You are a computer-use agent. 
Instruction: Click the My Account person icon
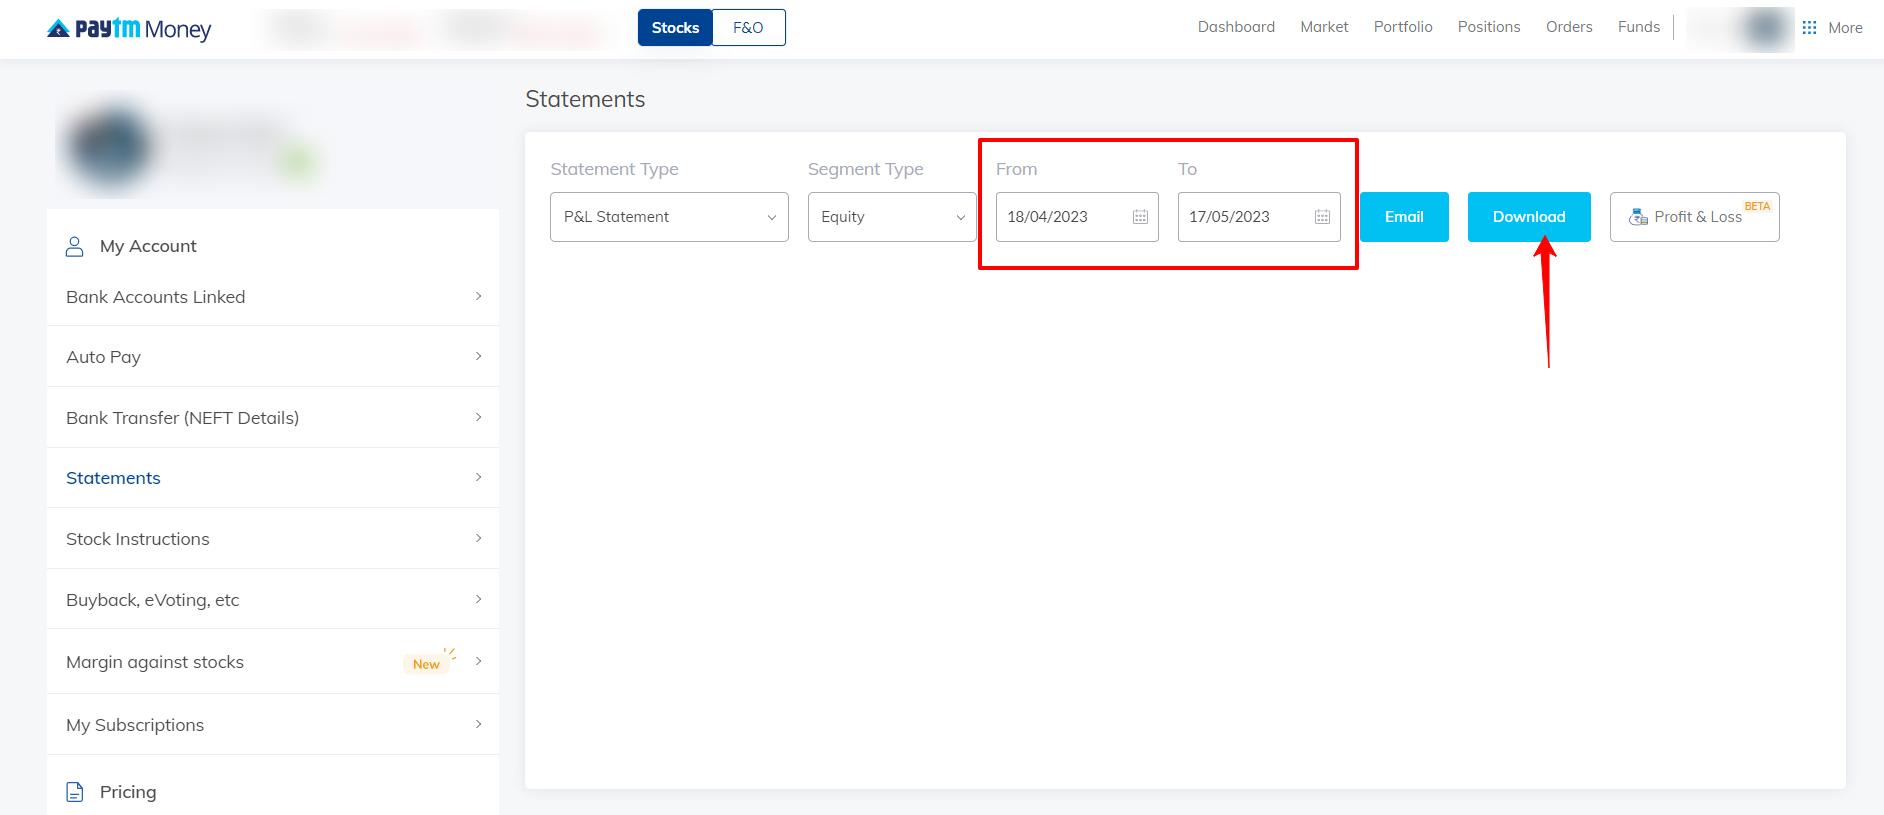pos(75,246)
